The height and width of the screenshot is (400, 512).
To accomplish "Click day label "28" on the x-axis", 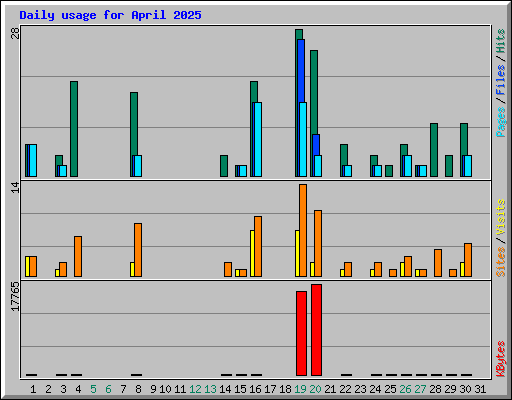I will click(435, 389).
